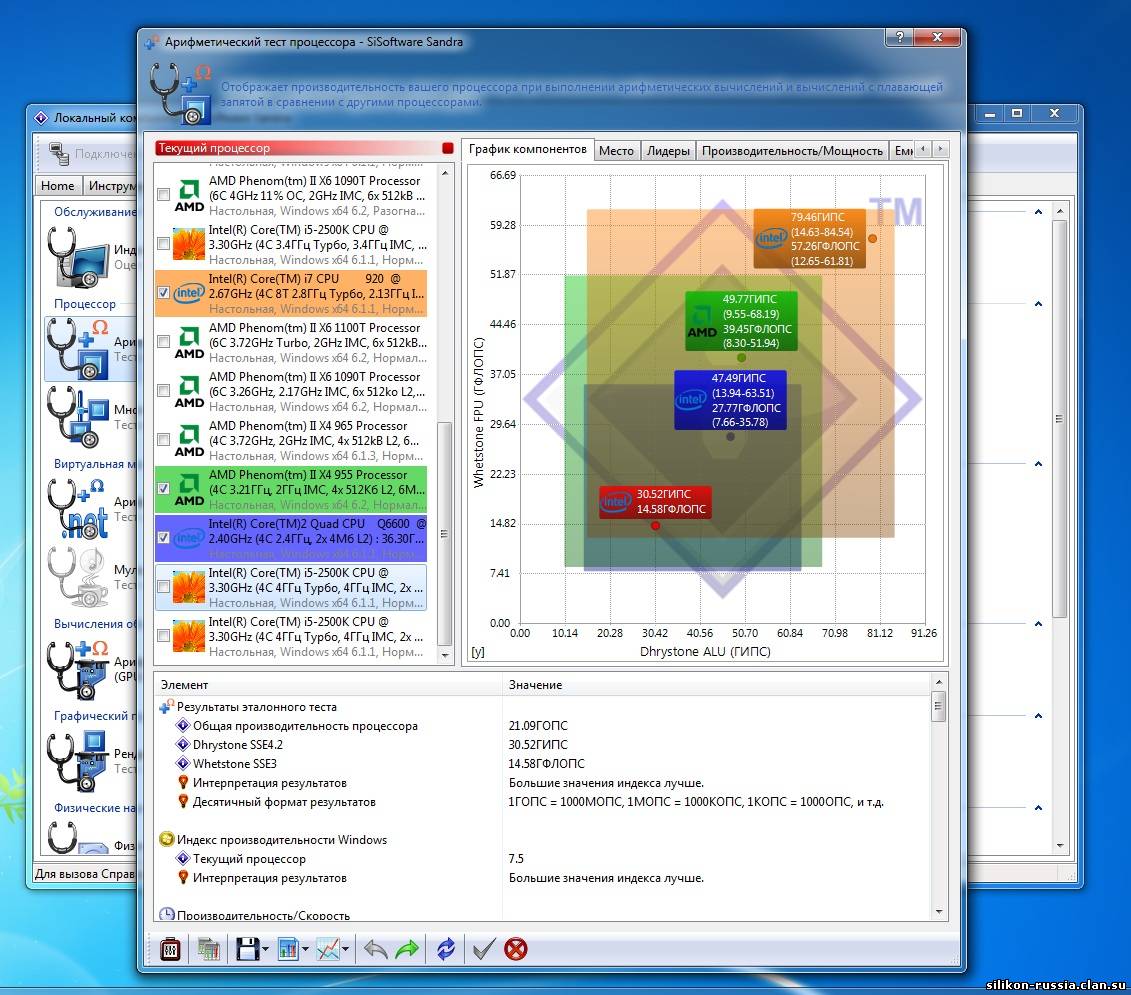This screenshot has height=995, width=1131.
Task: Click the gold Индекс производительности Windows icon
Action: tap(167, 839)
